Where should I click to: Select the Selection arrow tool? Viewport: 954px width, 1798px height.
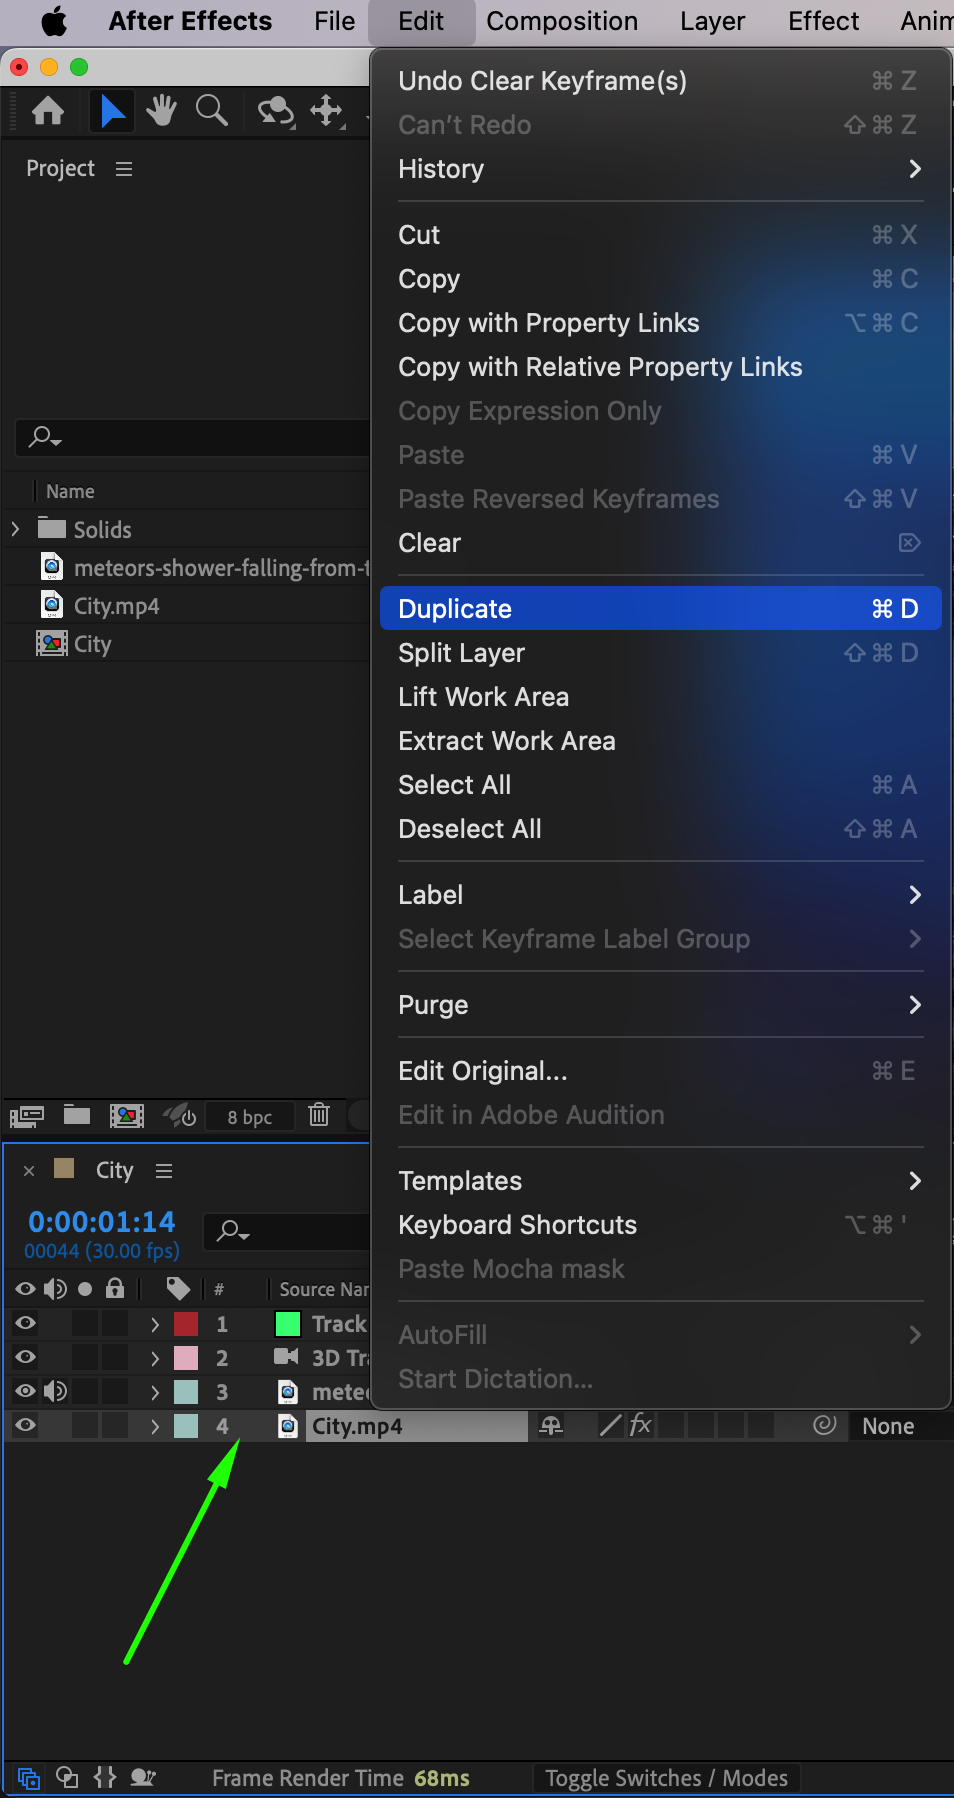[112, 111]
